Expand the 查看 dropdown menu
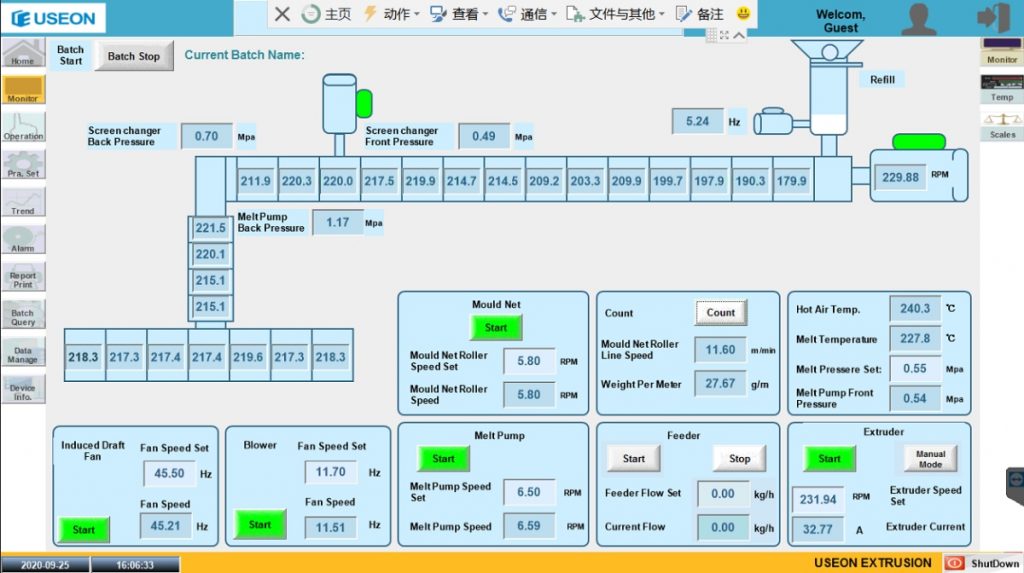The image size is (1024, 573). (459, 14)
